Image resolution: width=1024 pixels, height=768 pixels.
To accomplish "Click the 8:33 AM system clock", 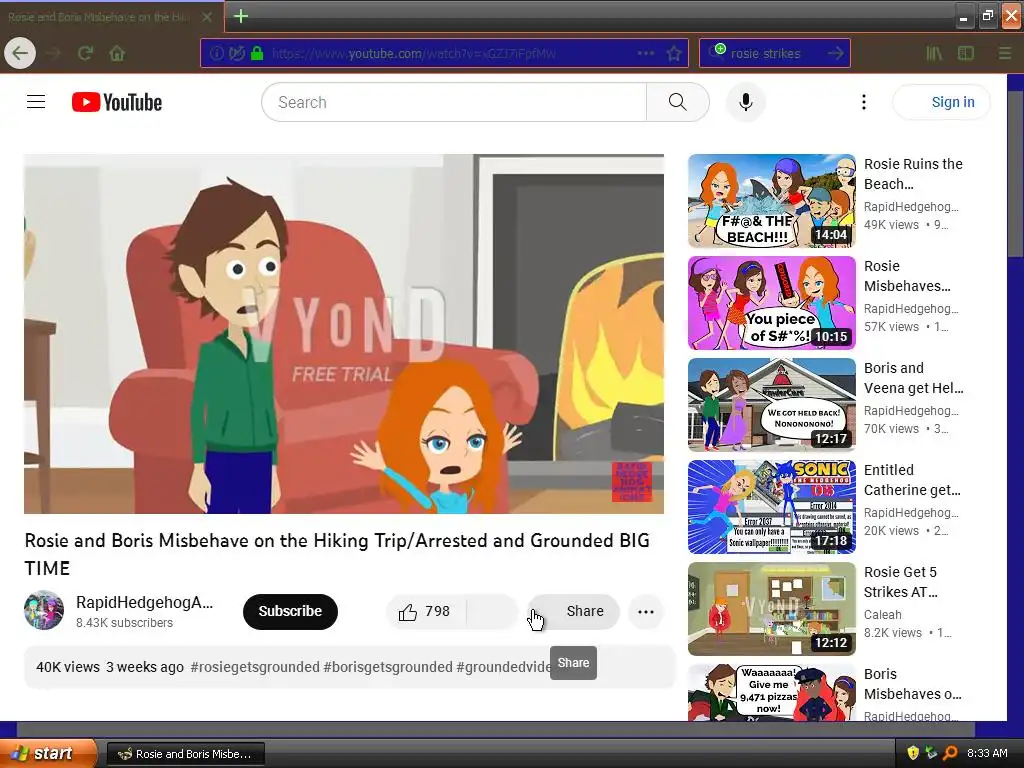I will pos(987,753).
